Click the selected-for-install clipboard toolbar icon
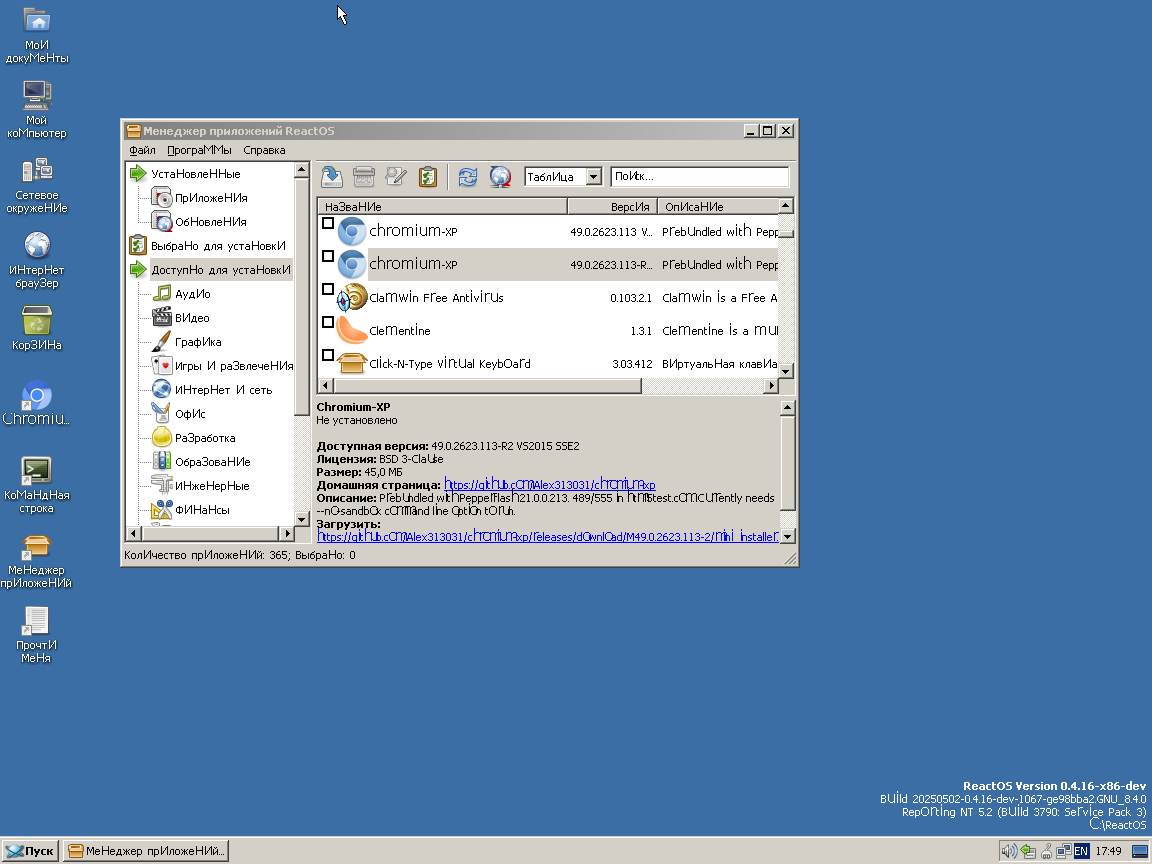Screen dimensions: 1152x864 (428, 176)
